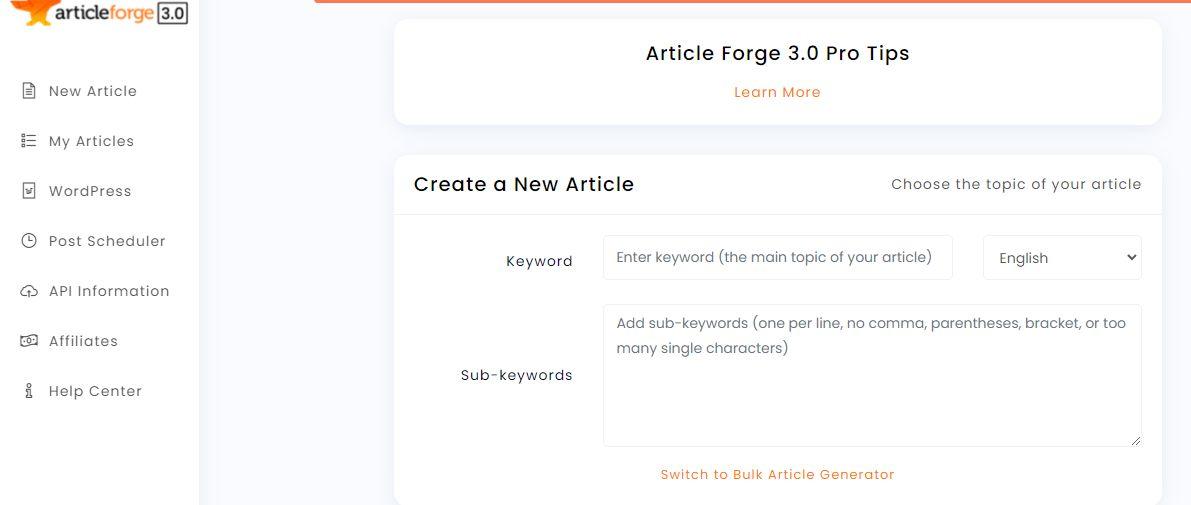Click the New Article document icon
Viewport: 1191px width, 505px height.
[x=29, y=91]
